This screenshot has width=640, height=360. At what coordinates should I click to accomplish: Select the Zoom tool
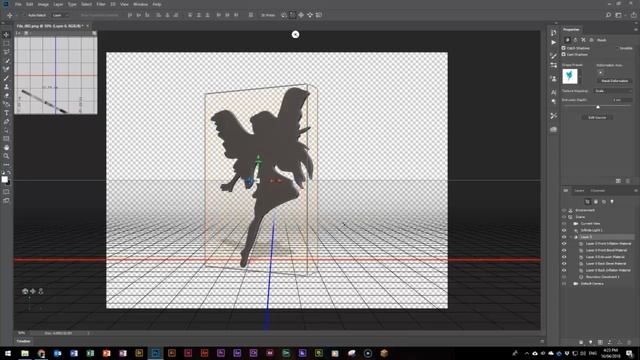[6, 156]
